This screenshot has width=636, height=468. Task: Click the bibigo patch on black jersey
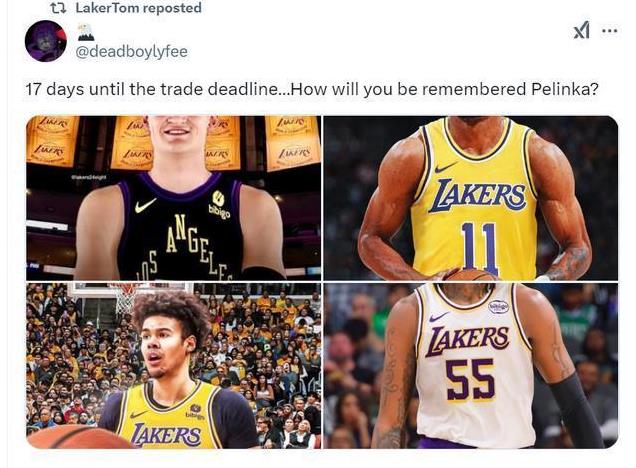(219, 204)
